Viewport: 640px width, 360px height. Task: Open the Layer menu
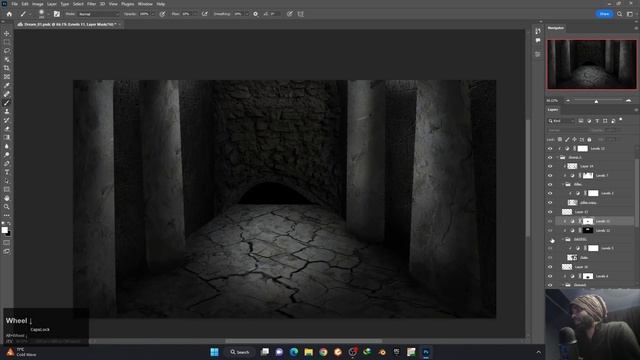52,4
